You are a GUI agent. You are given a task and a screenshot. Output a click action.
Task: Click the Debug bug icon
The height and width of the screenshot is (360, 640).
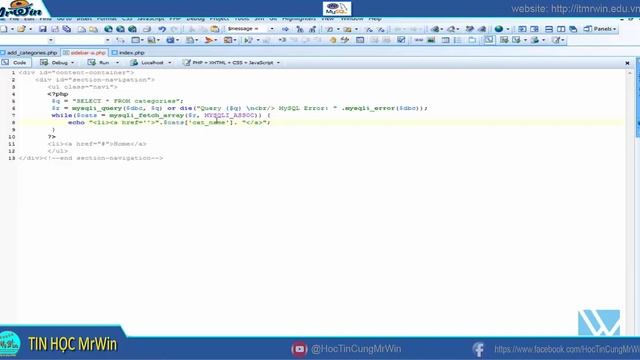(44, 62)
